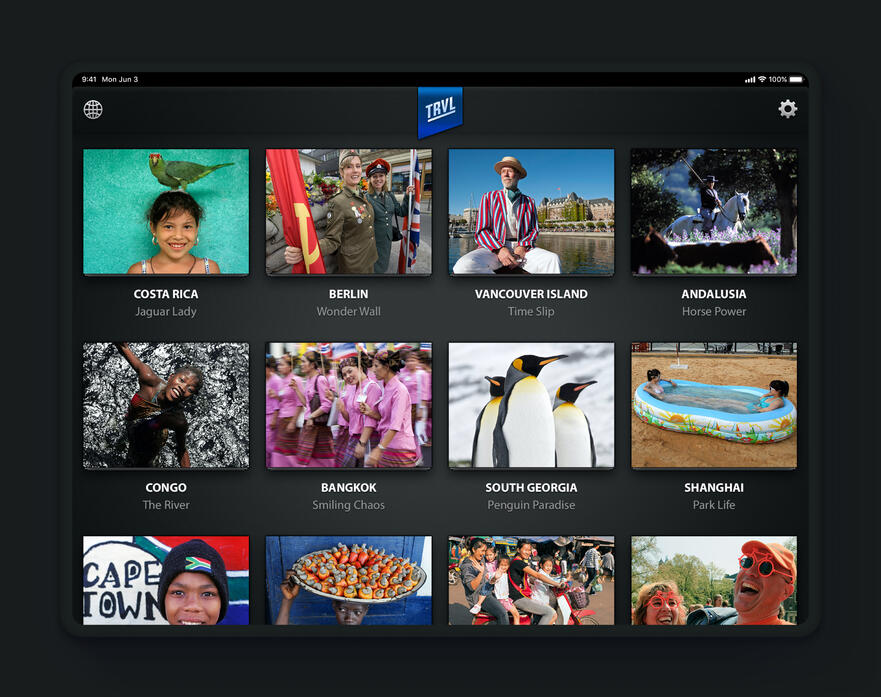
Task: Open the Costa Rica Jaguar Lady photo
Action: [x=166, y=212]
